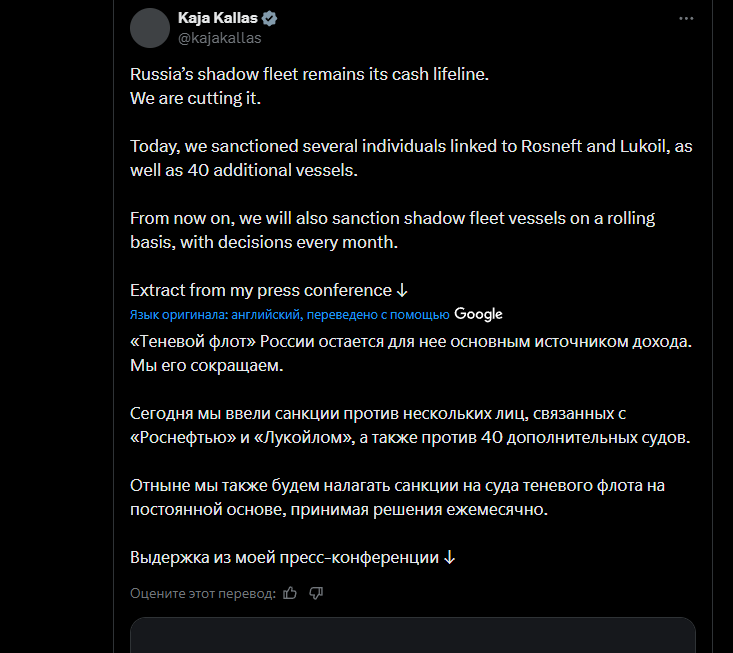Click the "Язык оригинала: английский" translation label

pyautogui.click(x=290, y=315)
